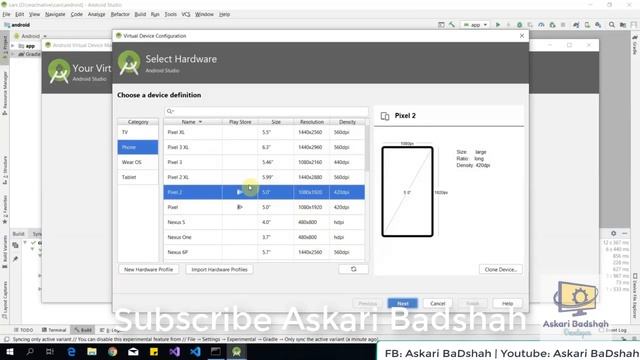Select the Pixel 3 XL device row
Viewport: 640px width, 360px height.
(x=264, y=147)
